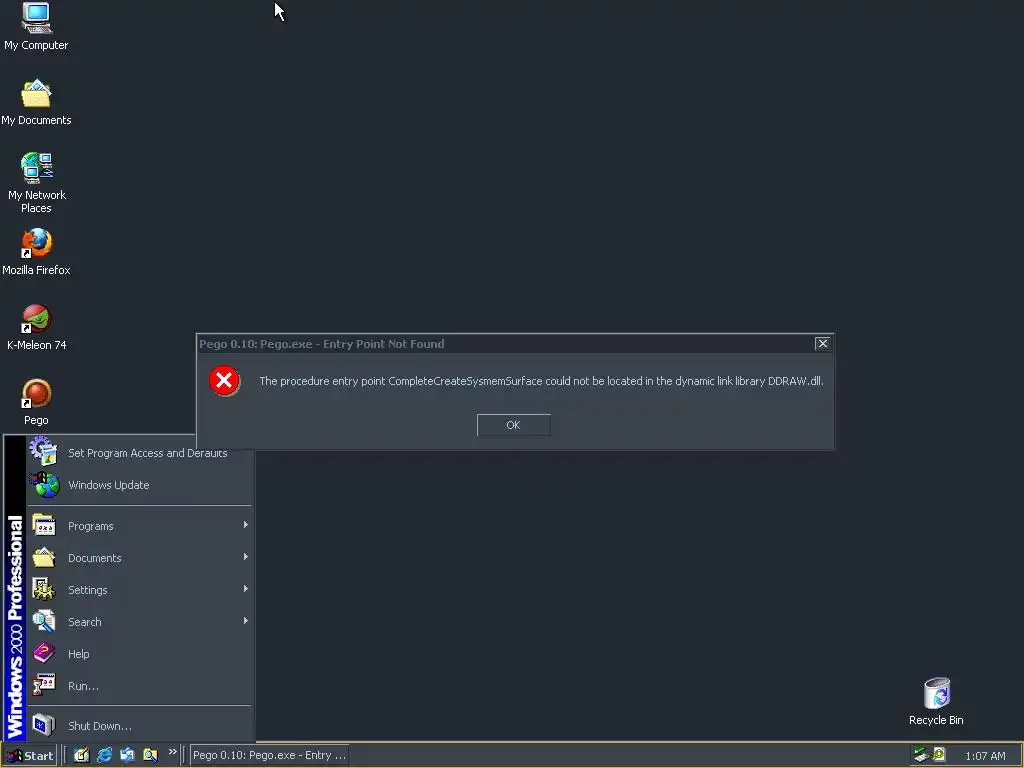The height and width of the screenshot is (768, 1024).
Task: Open the Run... dialog
Action: (x=138, y=686)
